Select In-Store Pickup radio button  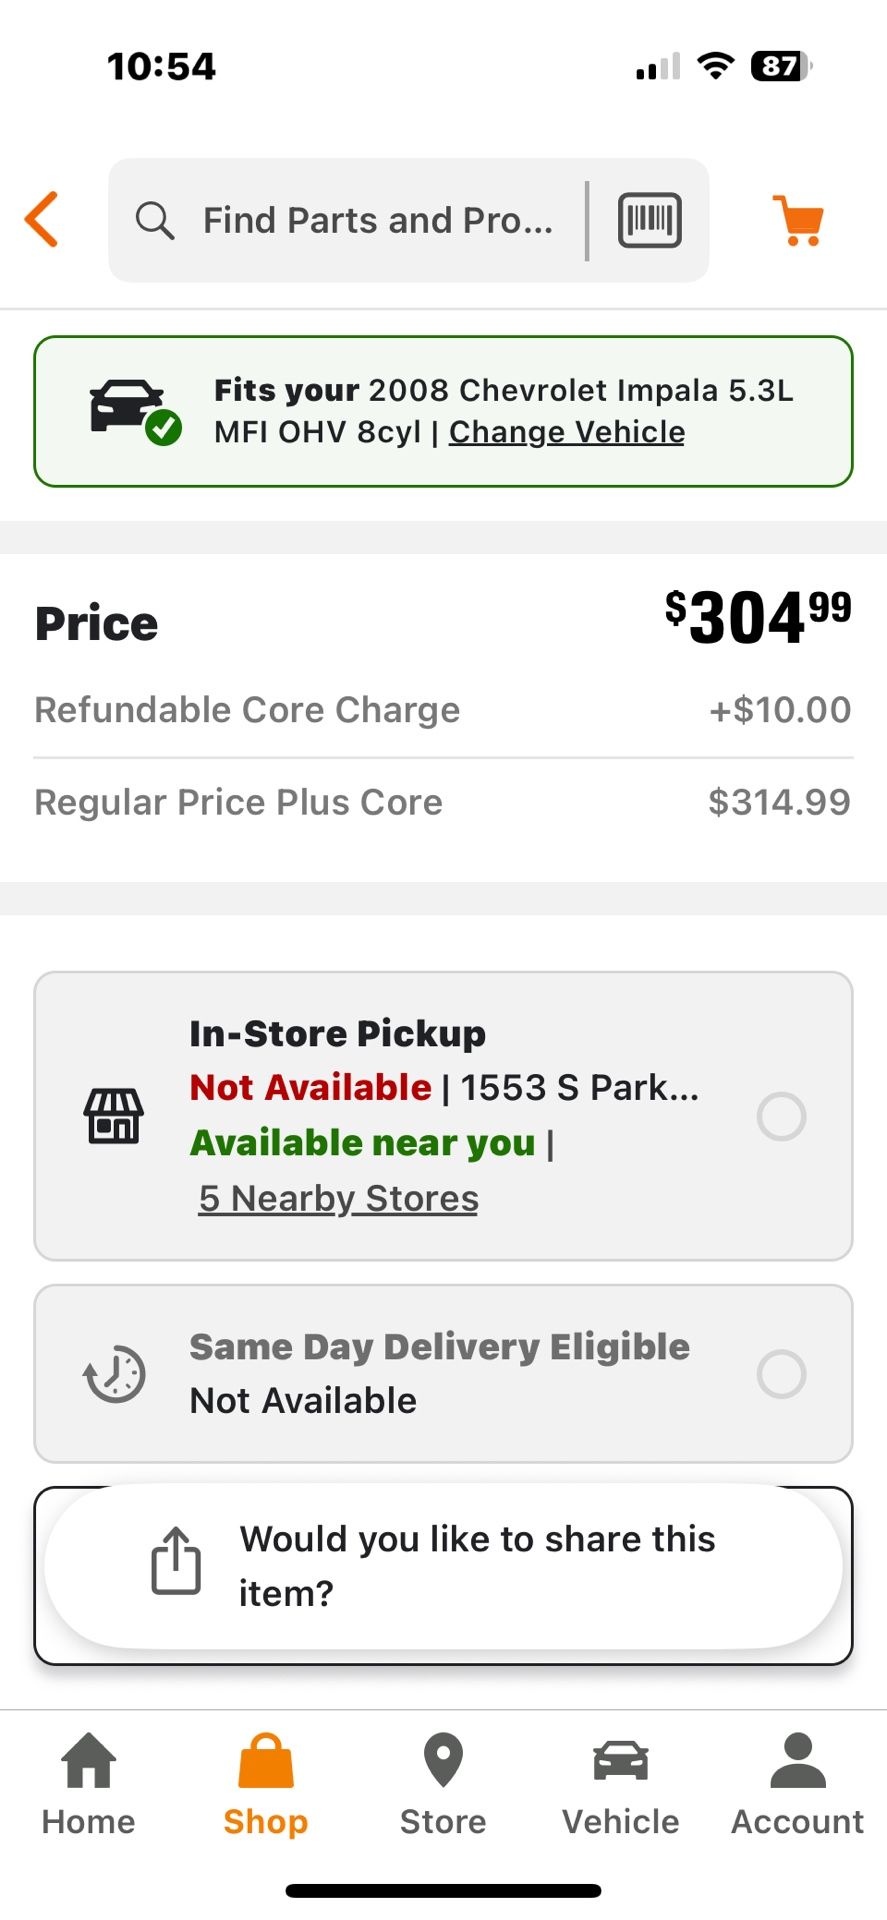781,1116
